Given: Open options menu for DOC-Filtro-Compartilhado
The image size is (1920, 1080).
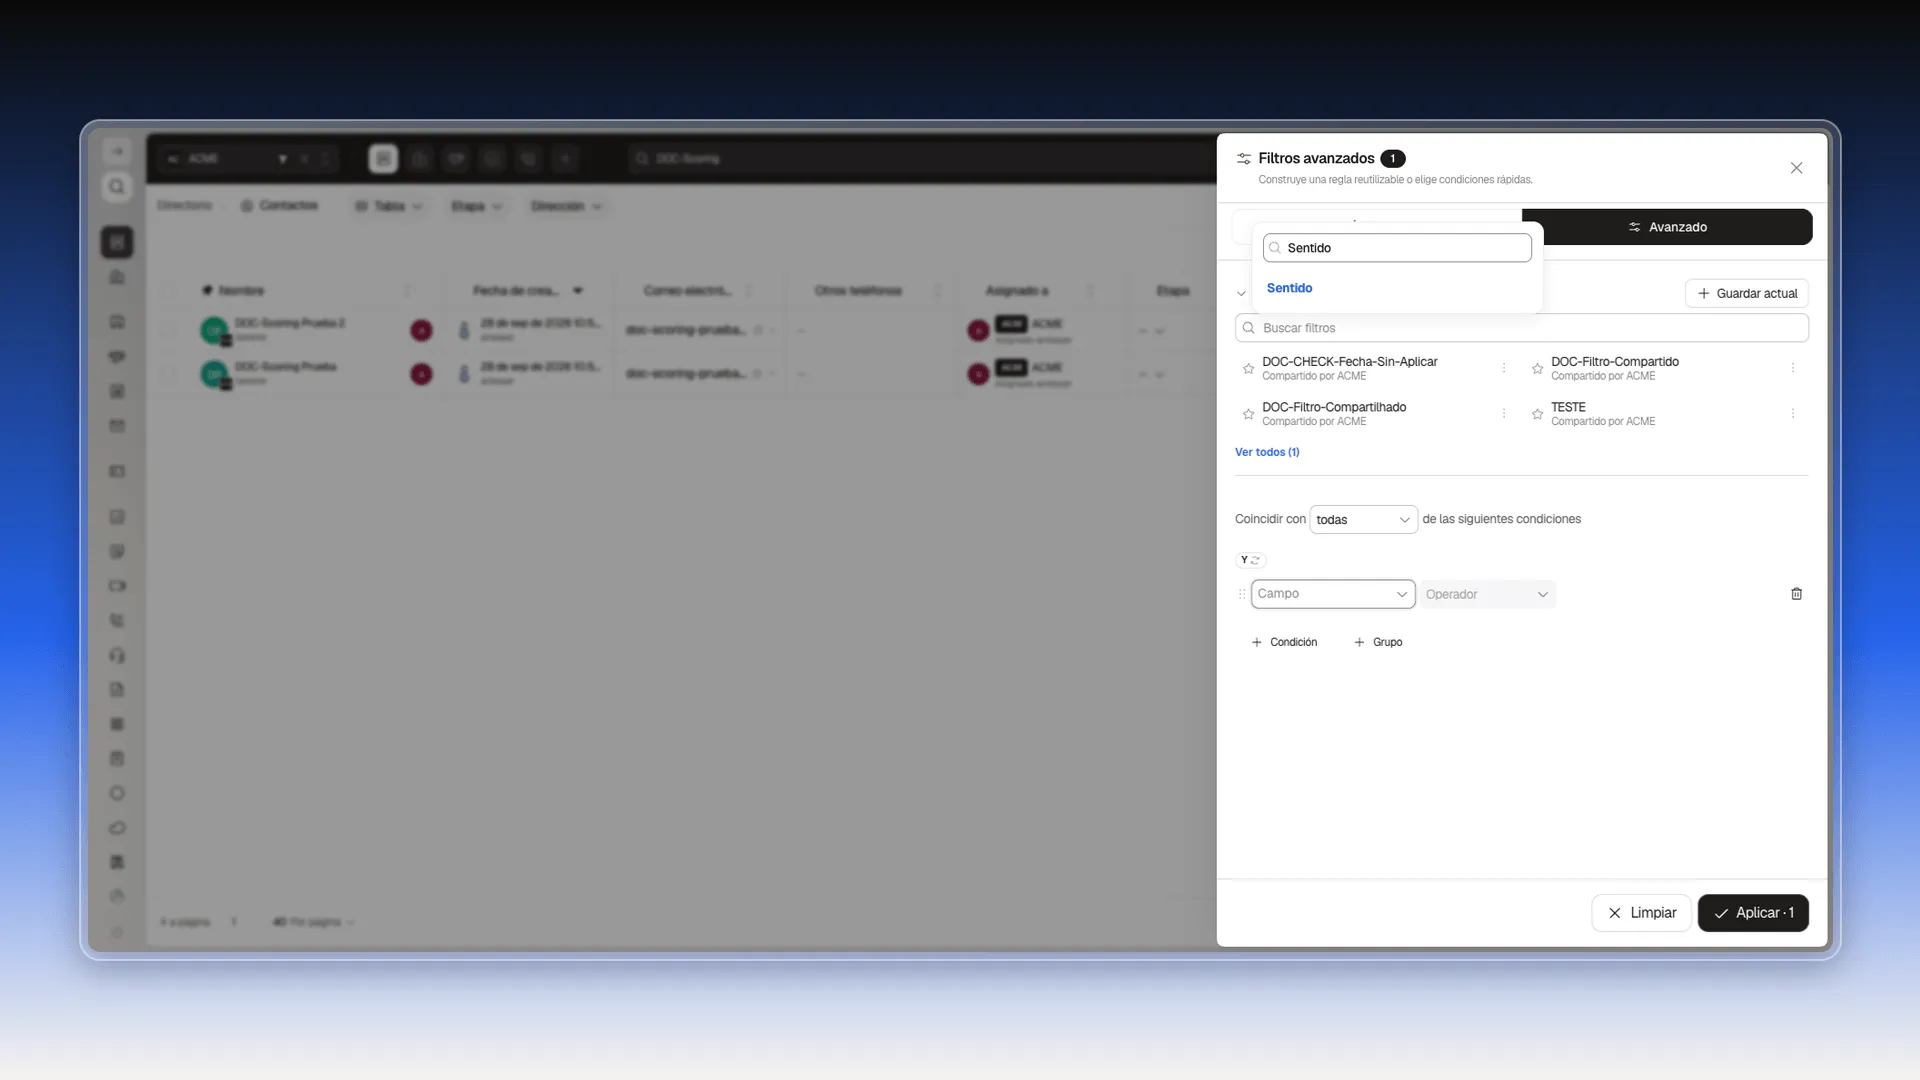Looking at the screenshot, I should [1503, 413].
